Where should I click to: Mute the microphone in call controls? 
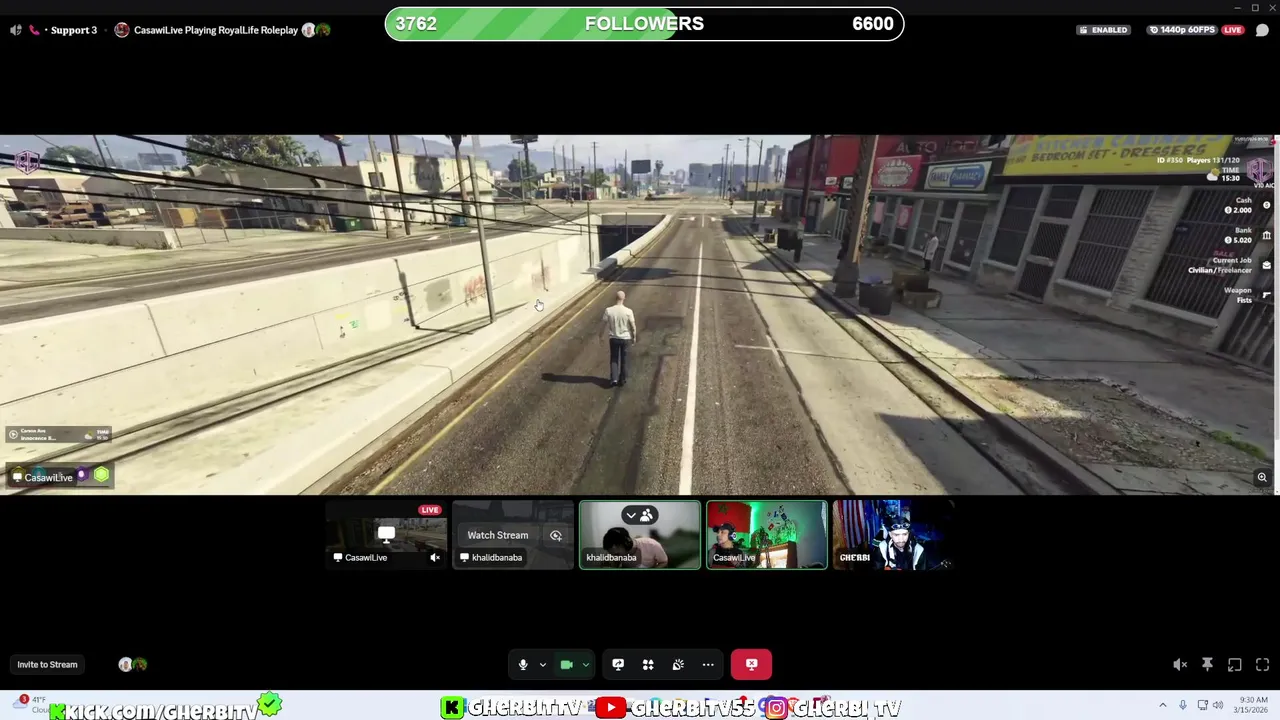tap(522, 664)
